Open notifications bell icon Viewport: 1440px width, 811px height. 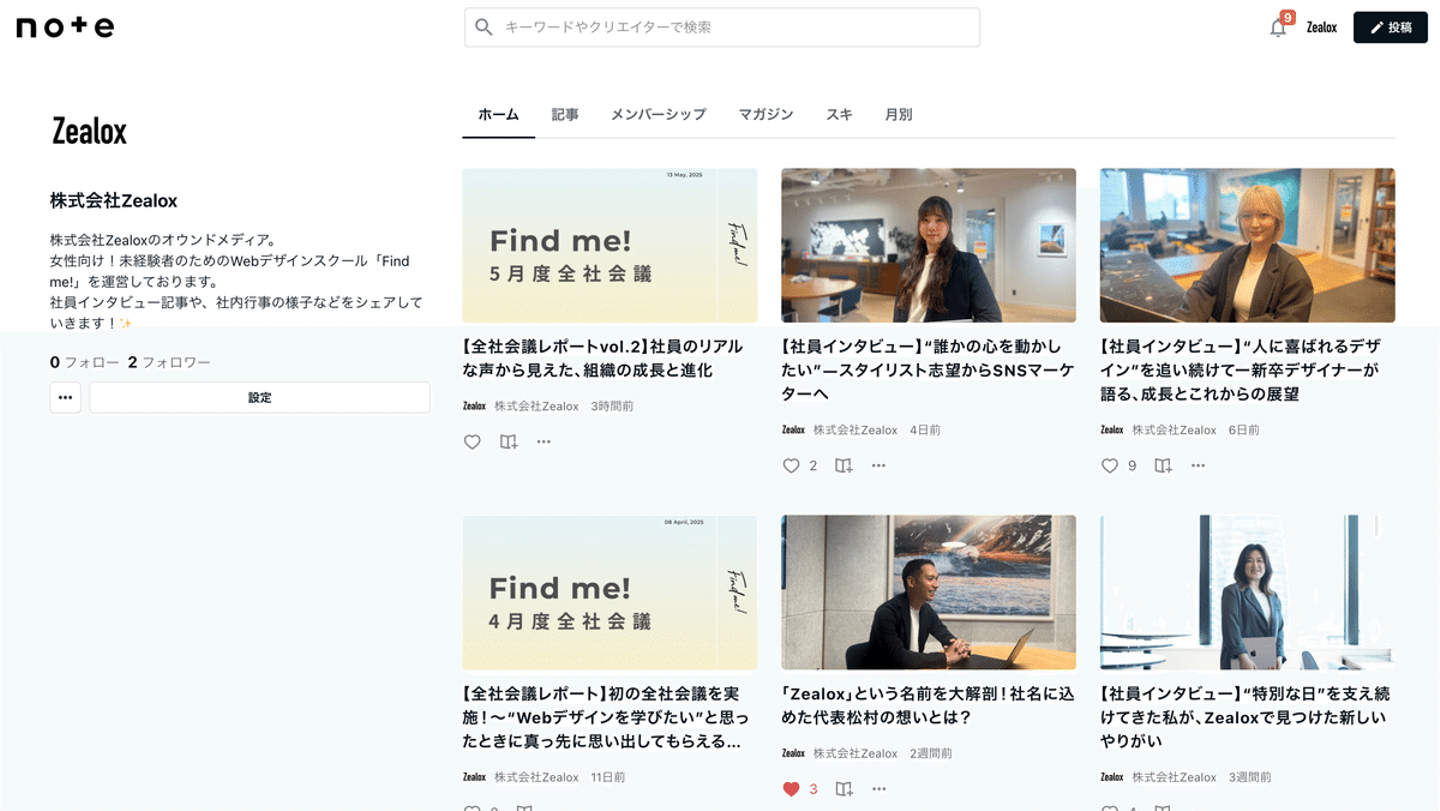(x=1278, y=27)
